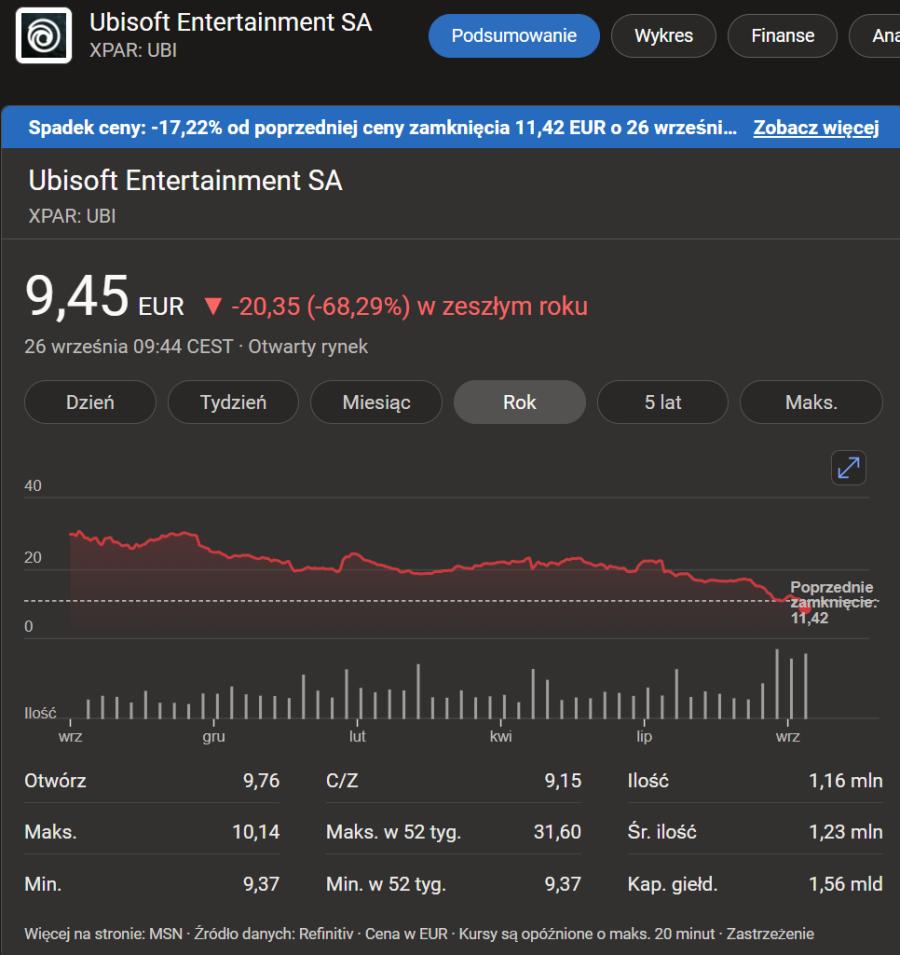Click the Ubisoft swirl logo icon
This screenshot has height=955, width=900.
coord(44,36)
